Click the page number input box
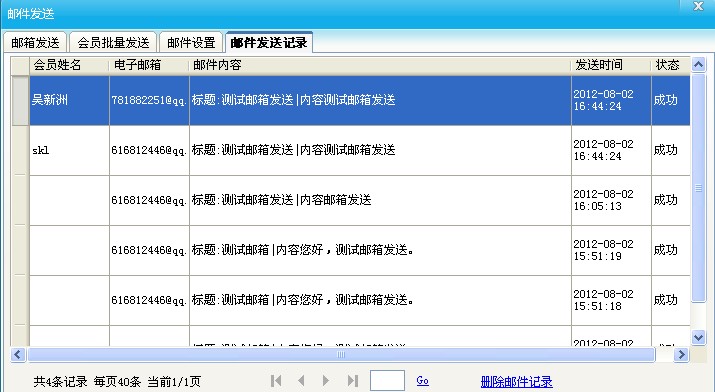The height and width of the screenshot is (392, 715). pos(387,381)
